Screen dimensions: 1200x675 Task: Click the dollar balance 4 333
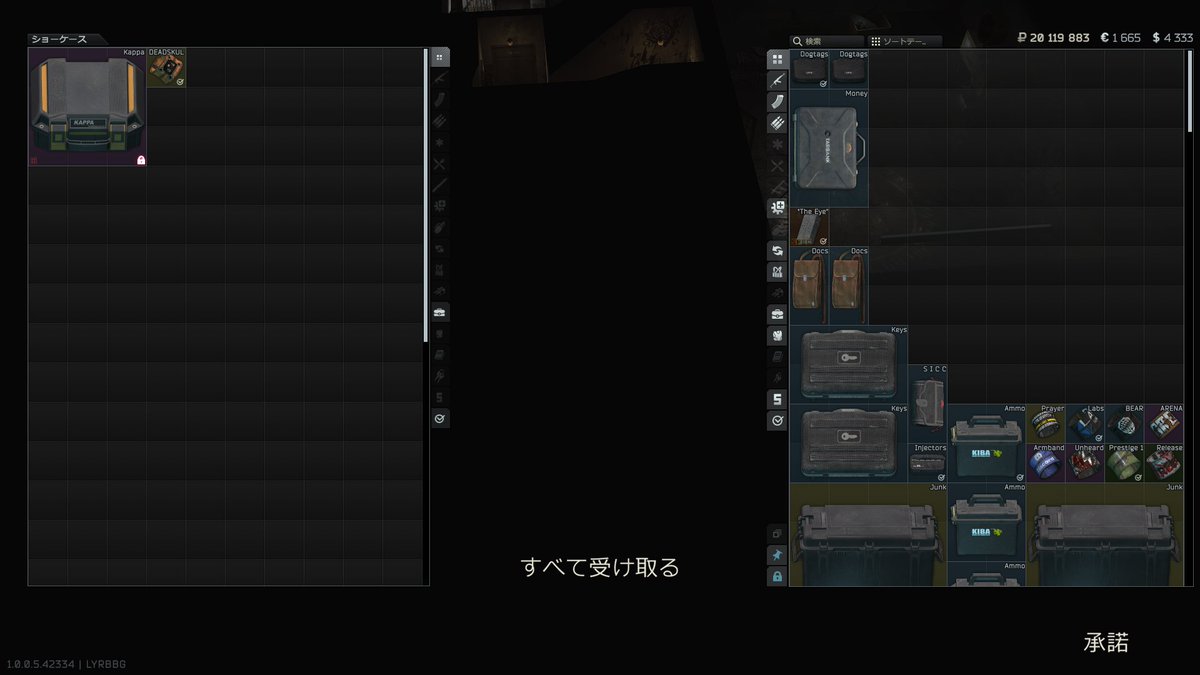point(1172,37)
